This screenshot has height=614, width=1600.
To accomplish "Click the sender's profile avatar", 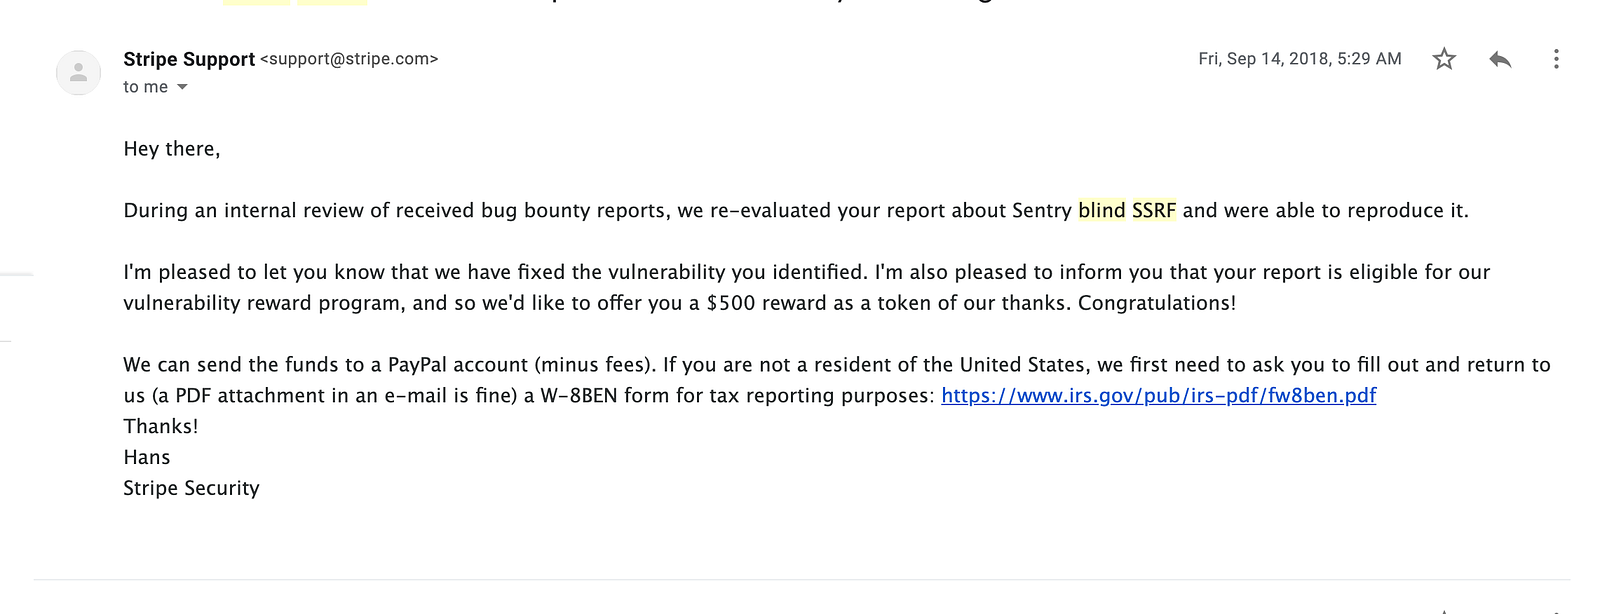I will (78, 72).
